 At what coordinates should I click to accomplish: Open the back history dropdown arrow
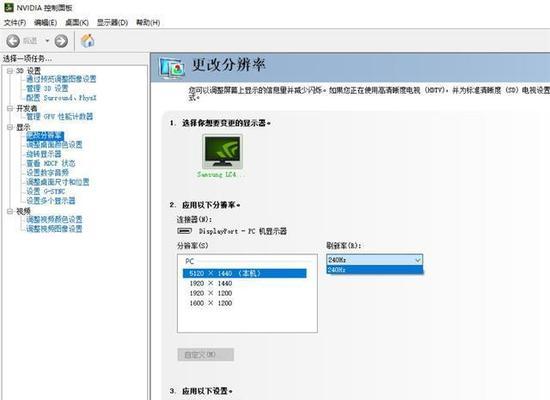point(47,41)
